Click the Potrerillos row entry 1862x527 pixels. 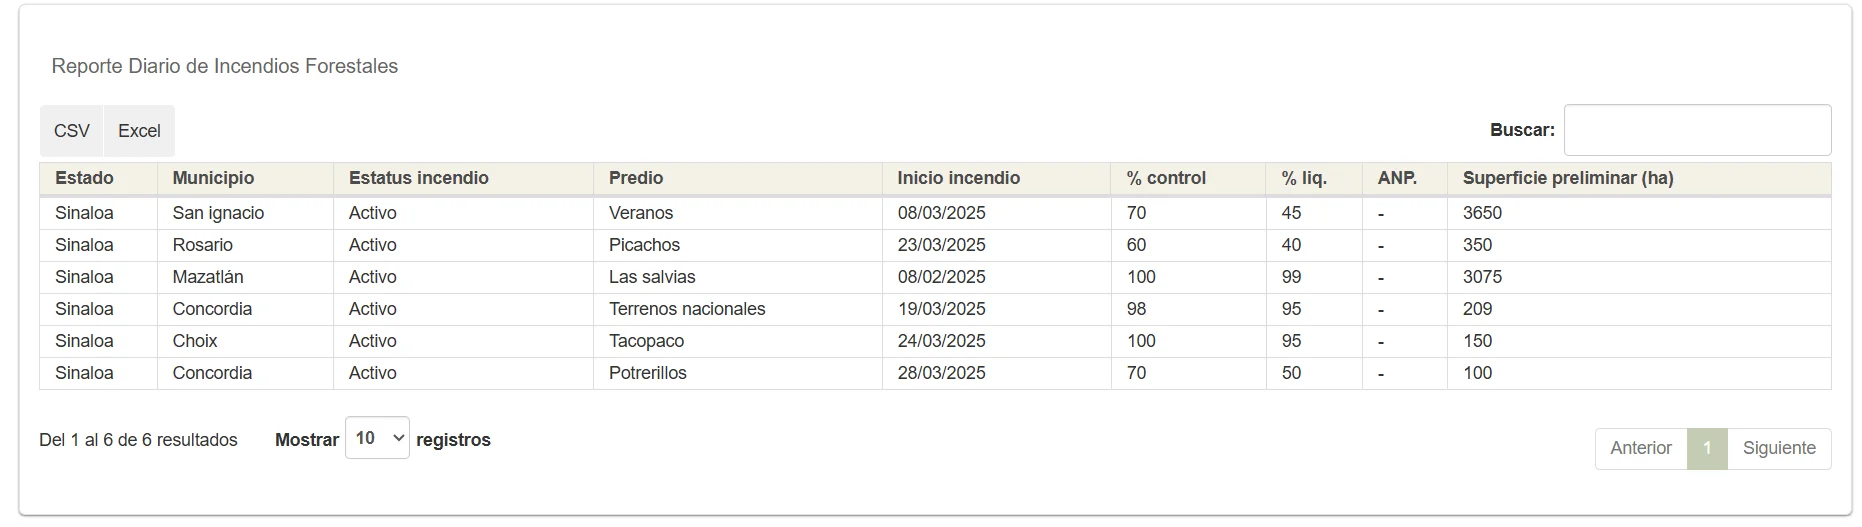click(x=647, y=373)
